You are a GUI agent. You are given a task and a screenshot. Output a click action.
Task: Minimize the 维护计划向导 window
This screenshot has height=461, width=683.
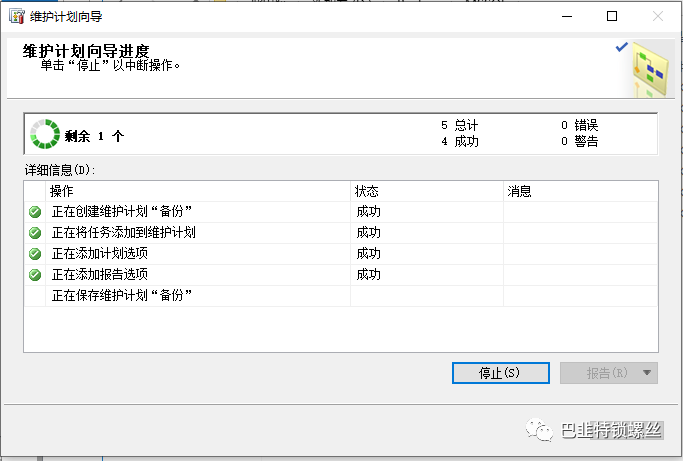(x=567, y=17)
